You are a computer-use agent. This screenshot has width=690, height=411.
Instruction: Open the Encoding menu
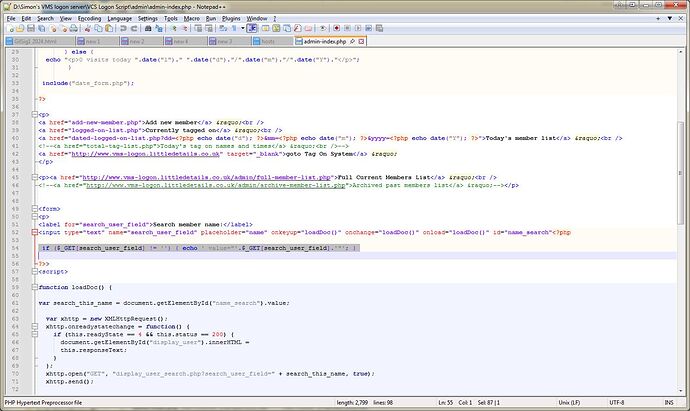[89, 18]
